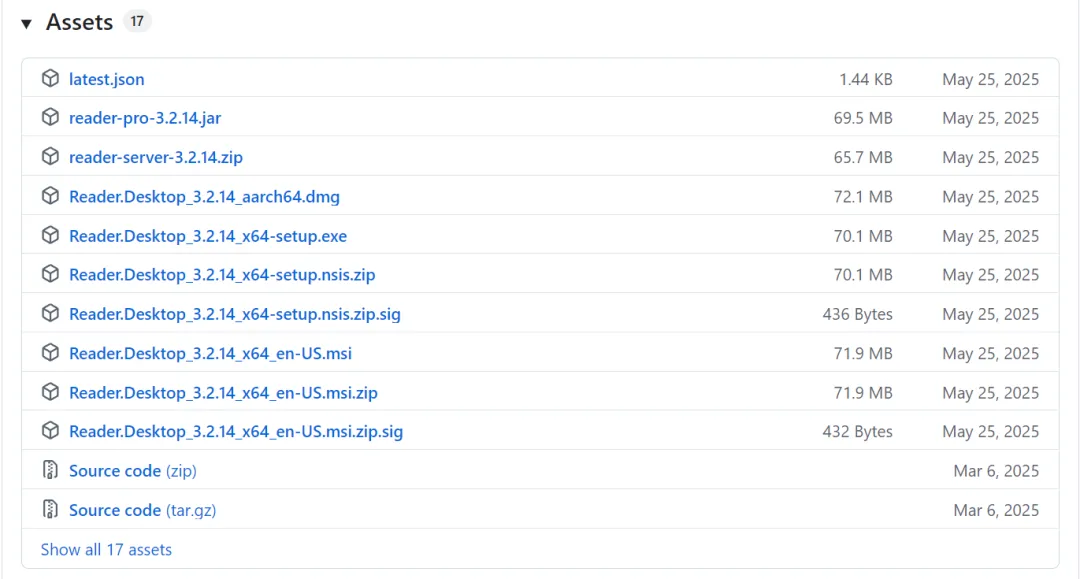Download reader-server-3.2.14.zip
1080x579 pixels.
[x=156, y=157]
